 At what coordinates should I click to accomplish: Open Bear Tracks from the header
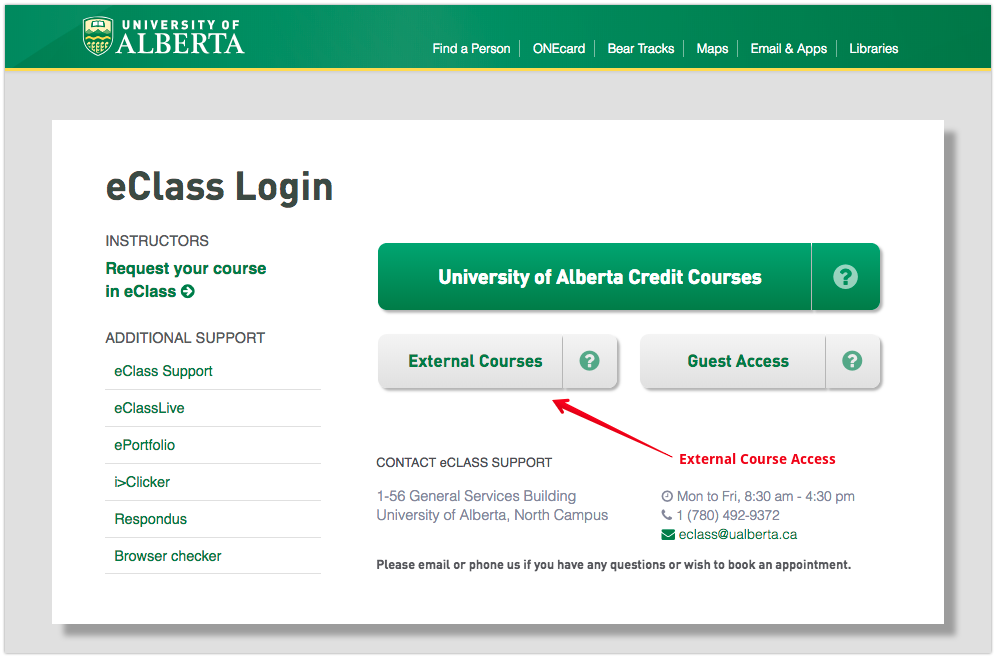640,48
